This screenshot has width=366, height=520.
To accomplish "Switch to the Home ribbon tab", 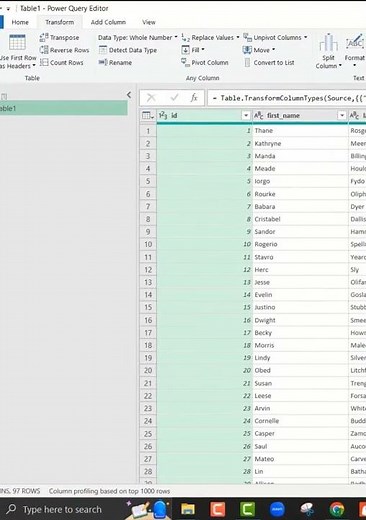I will 20,22.
